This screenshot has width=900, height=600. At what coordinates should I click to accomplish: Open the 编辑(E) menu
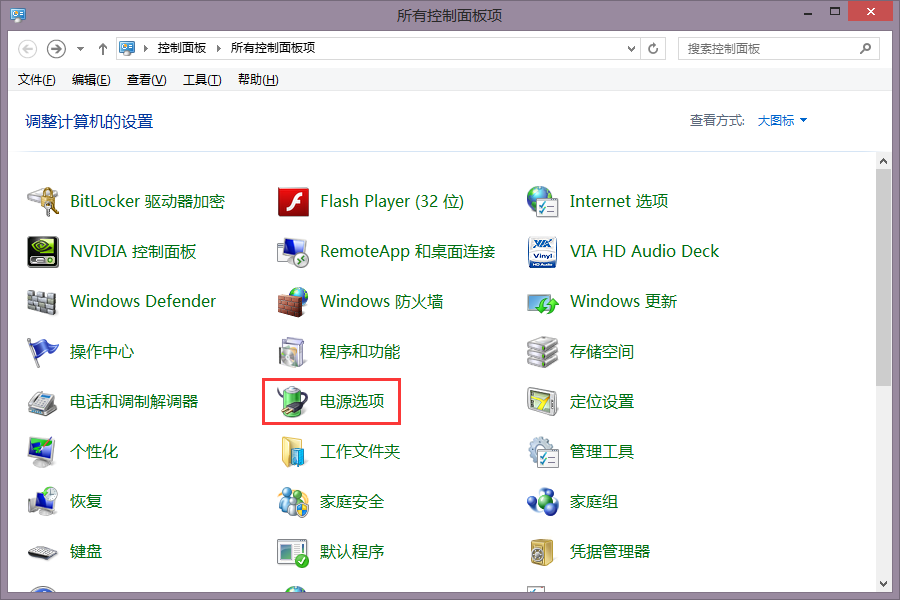tap(91, 80)
